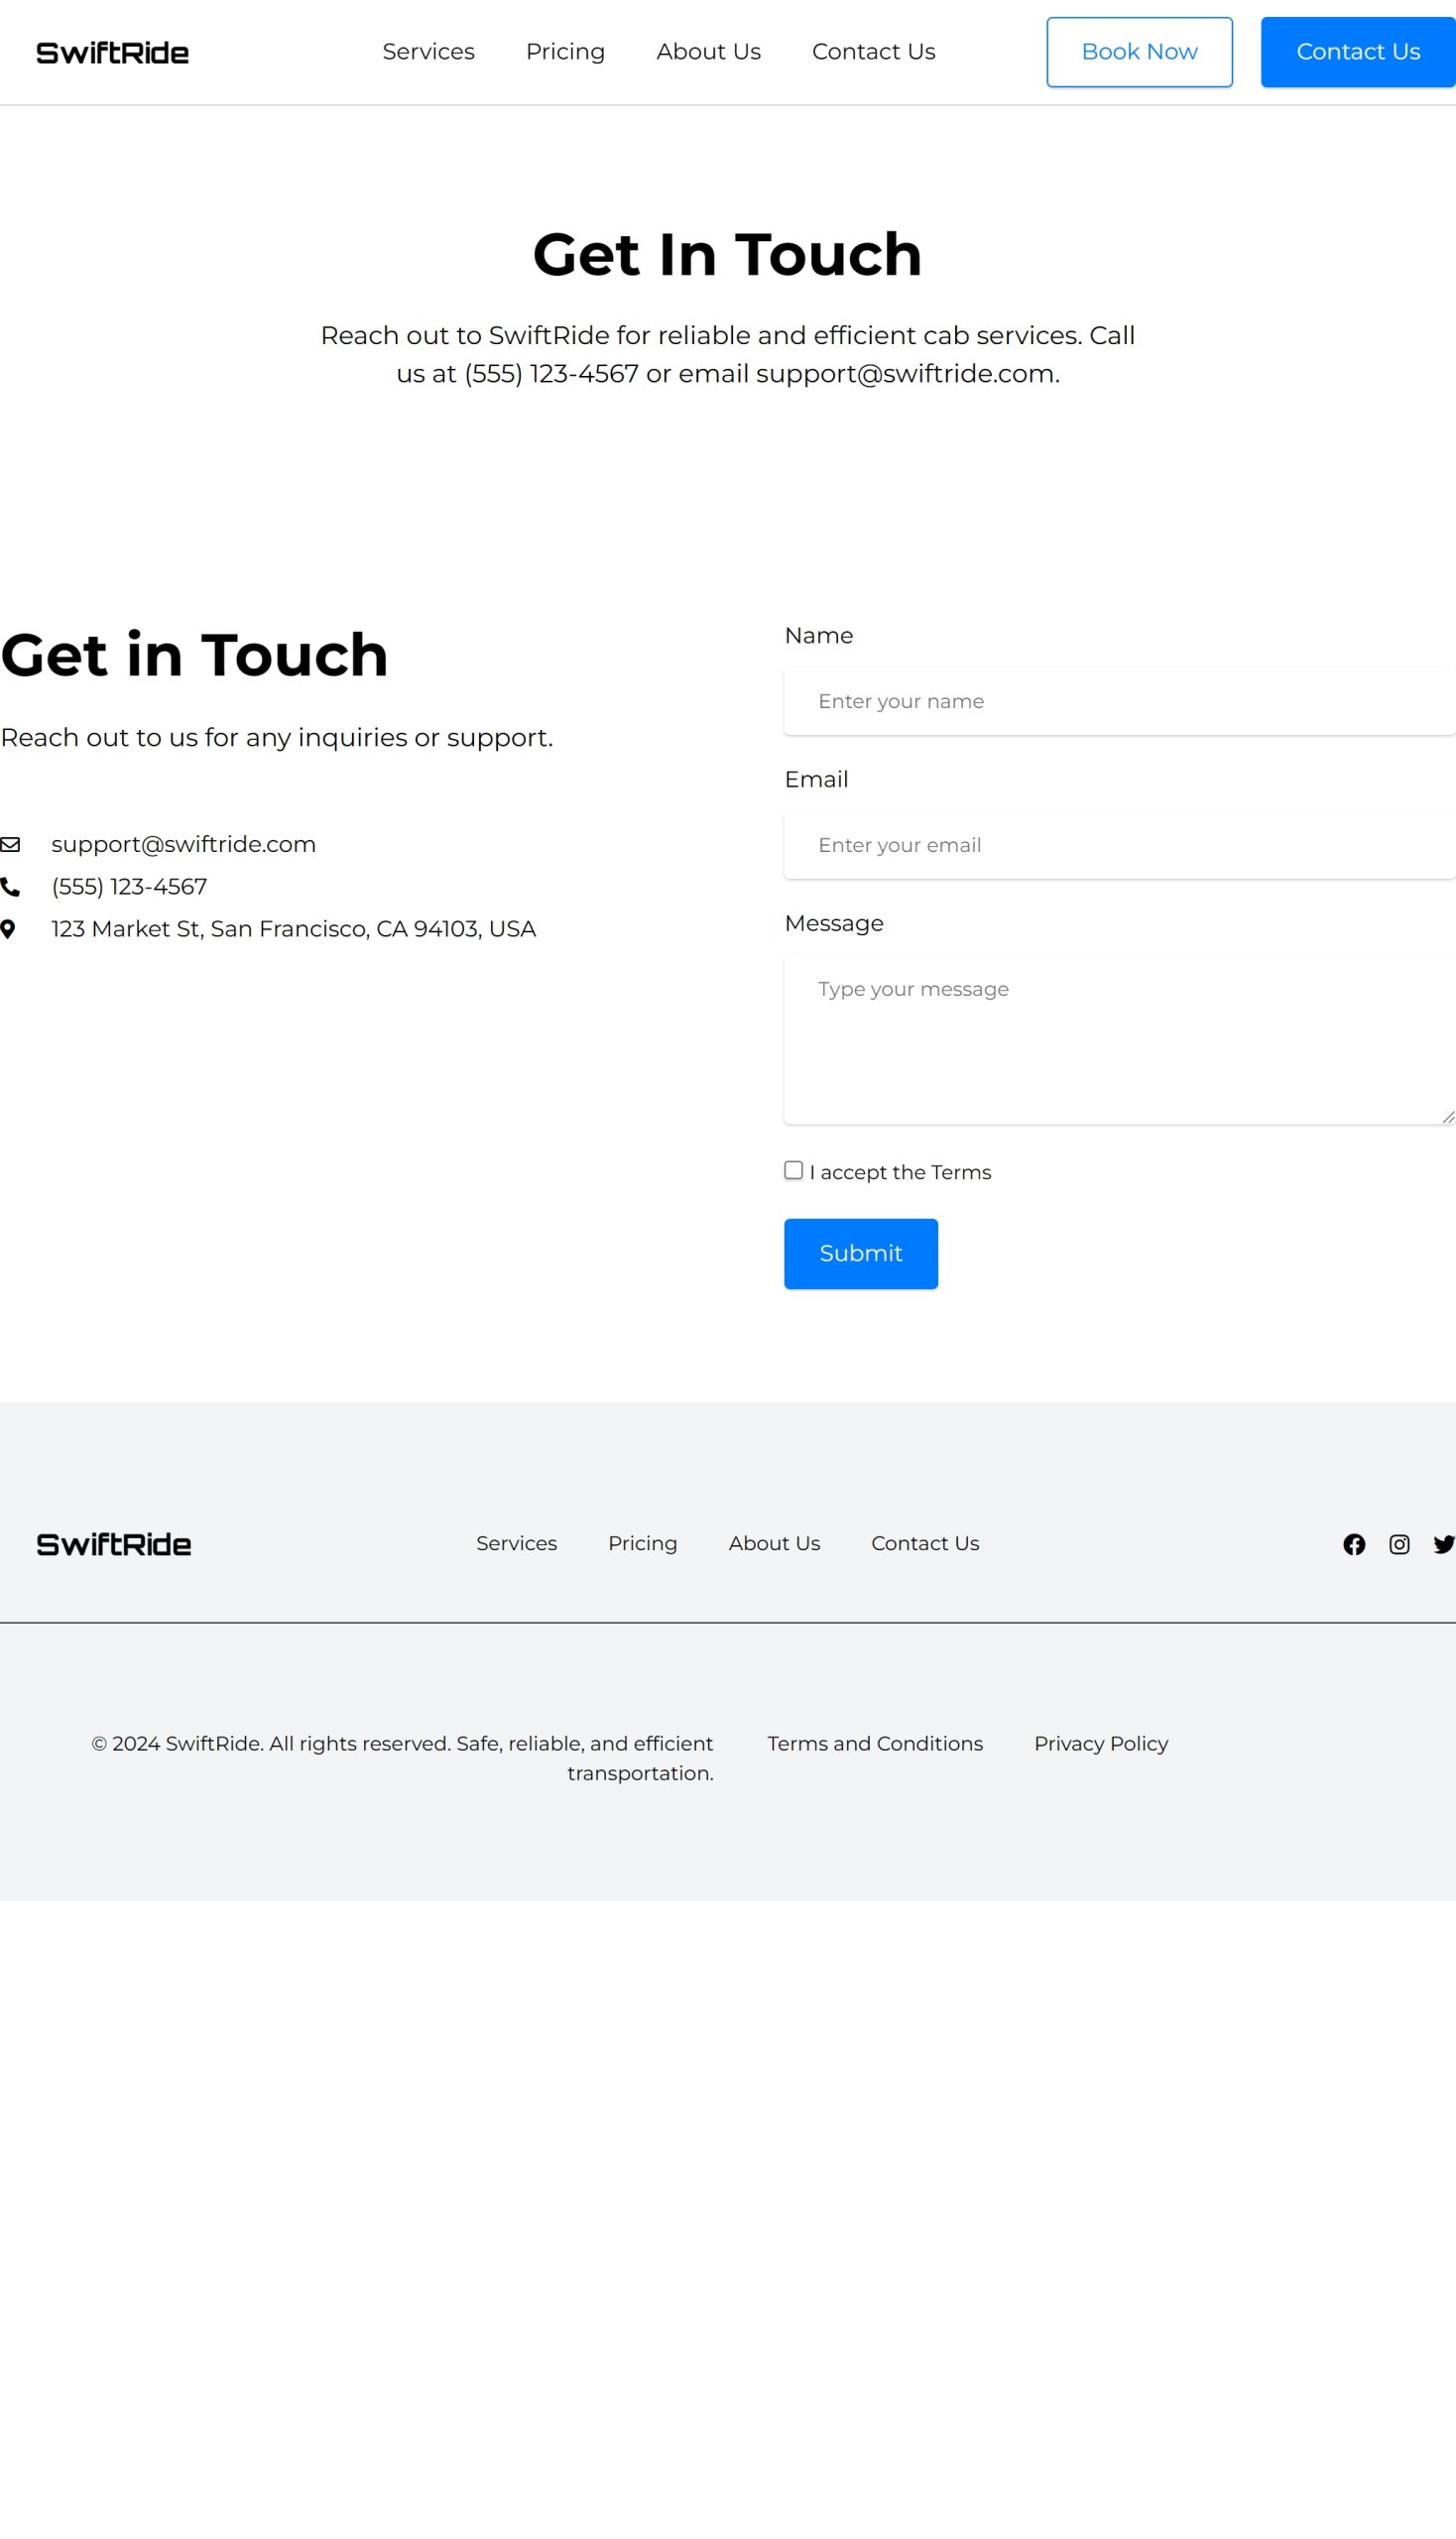Click the phone icon beside (555) 123-4567

pyautogui.click(x=10, y=887)
